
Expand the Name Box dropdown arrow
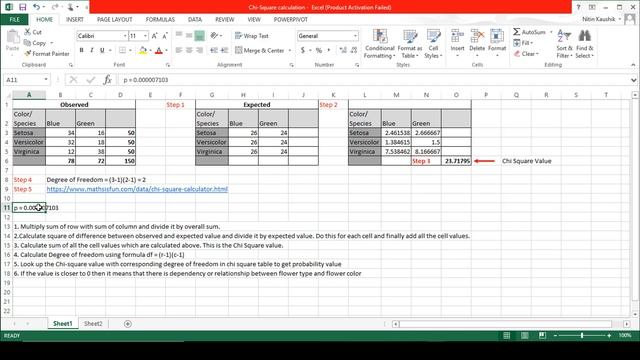pyautogui.click(x=46, y=80)
